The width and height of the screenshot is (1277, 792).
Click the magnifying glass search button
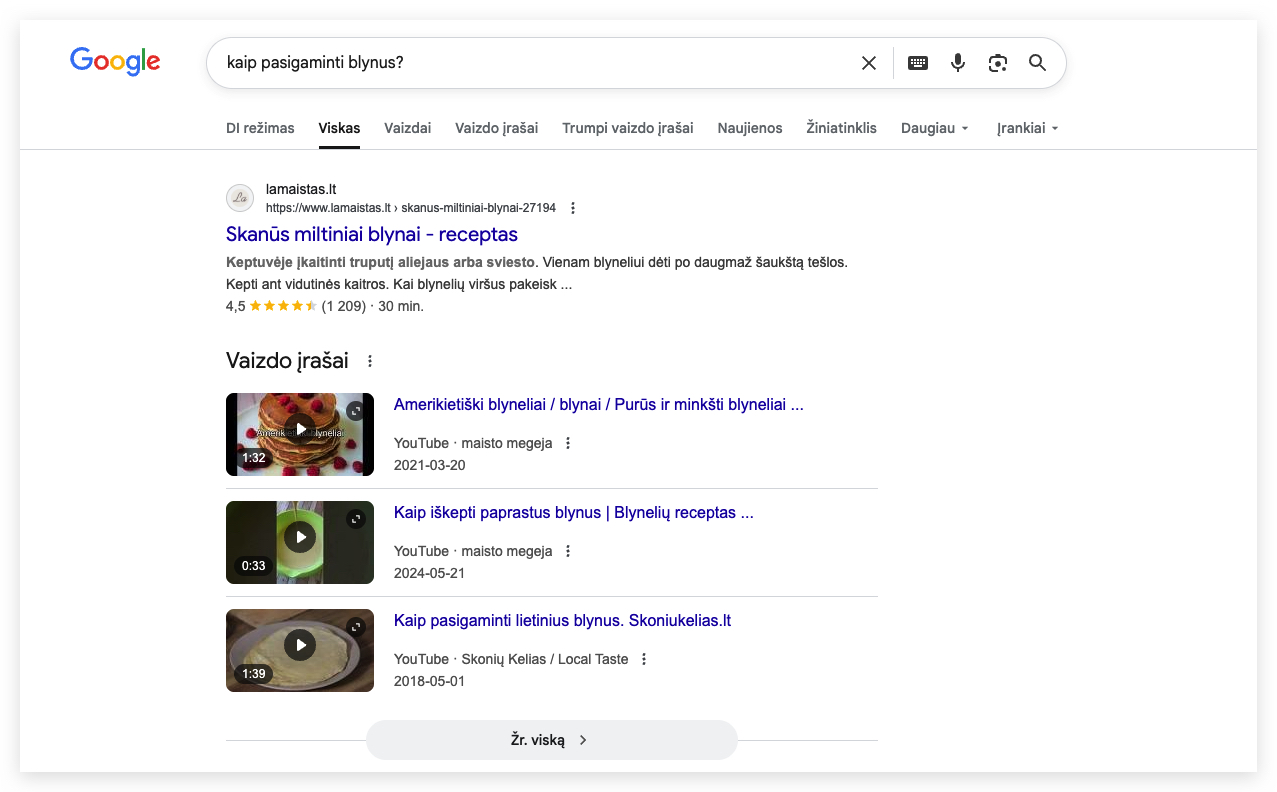1037,63
